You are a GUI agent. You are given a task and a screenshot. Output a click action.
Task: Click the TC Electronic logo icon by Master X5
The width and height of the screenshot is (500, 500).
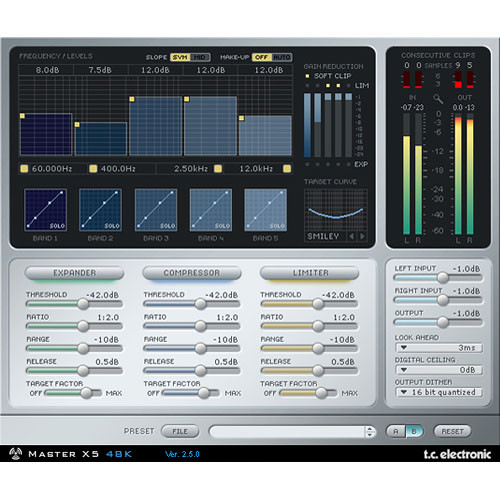15,454
